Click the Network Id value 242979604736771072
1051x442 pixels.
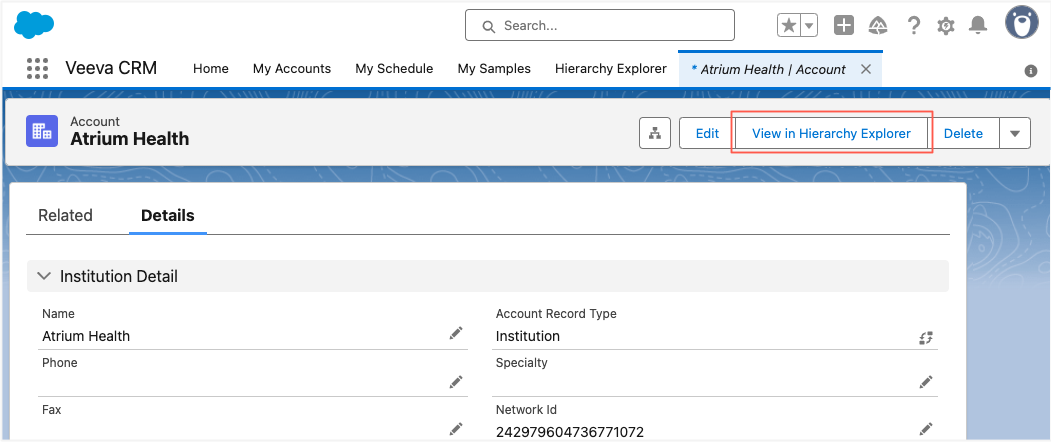coord(570,432)
